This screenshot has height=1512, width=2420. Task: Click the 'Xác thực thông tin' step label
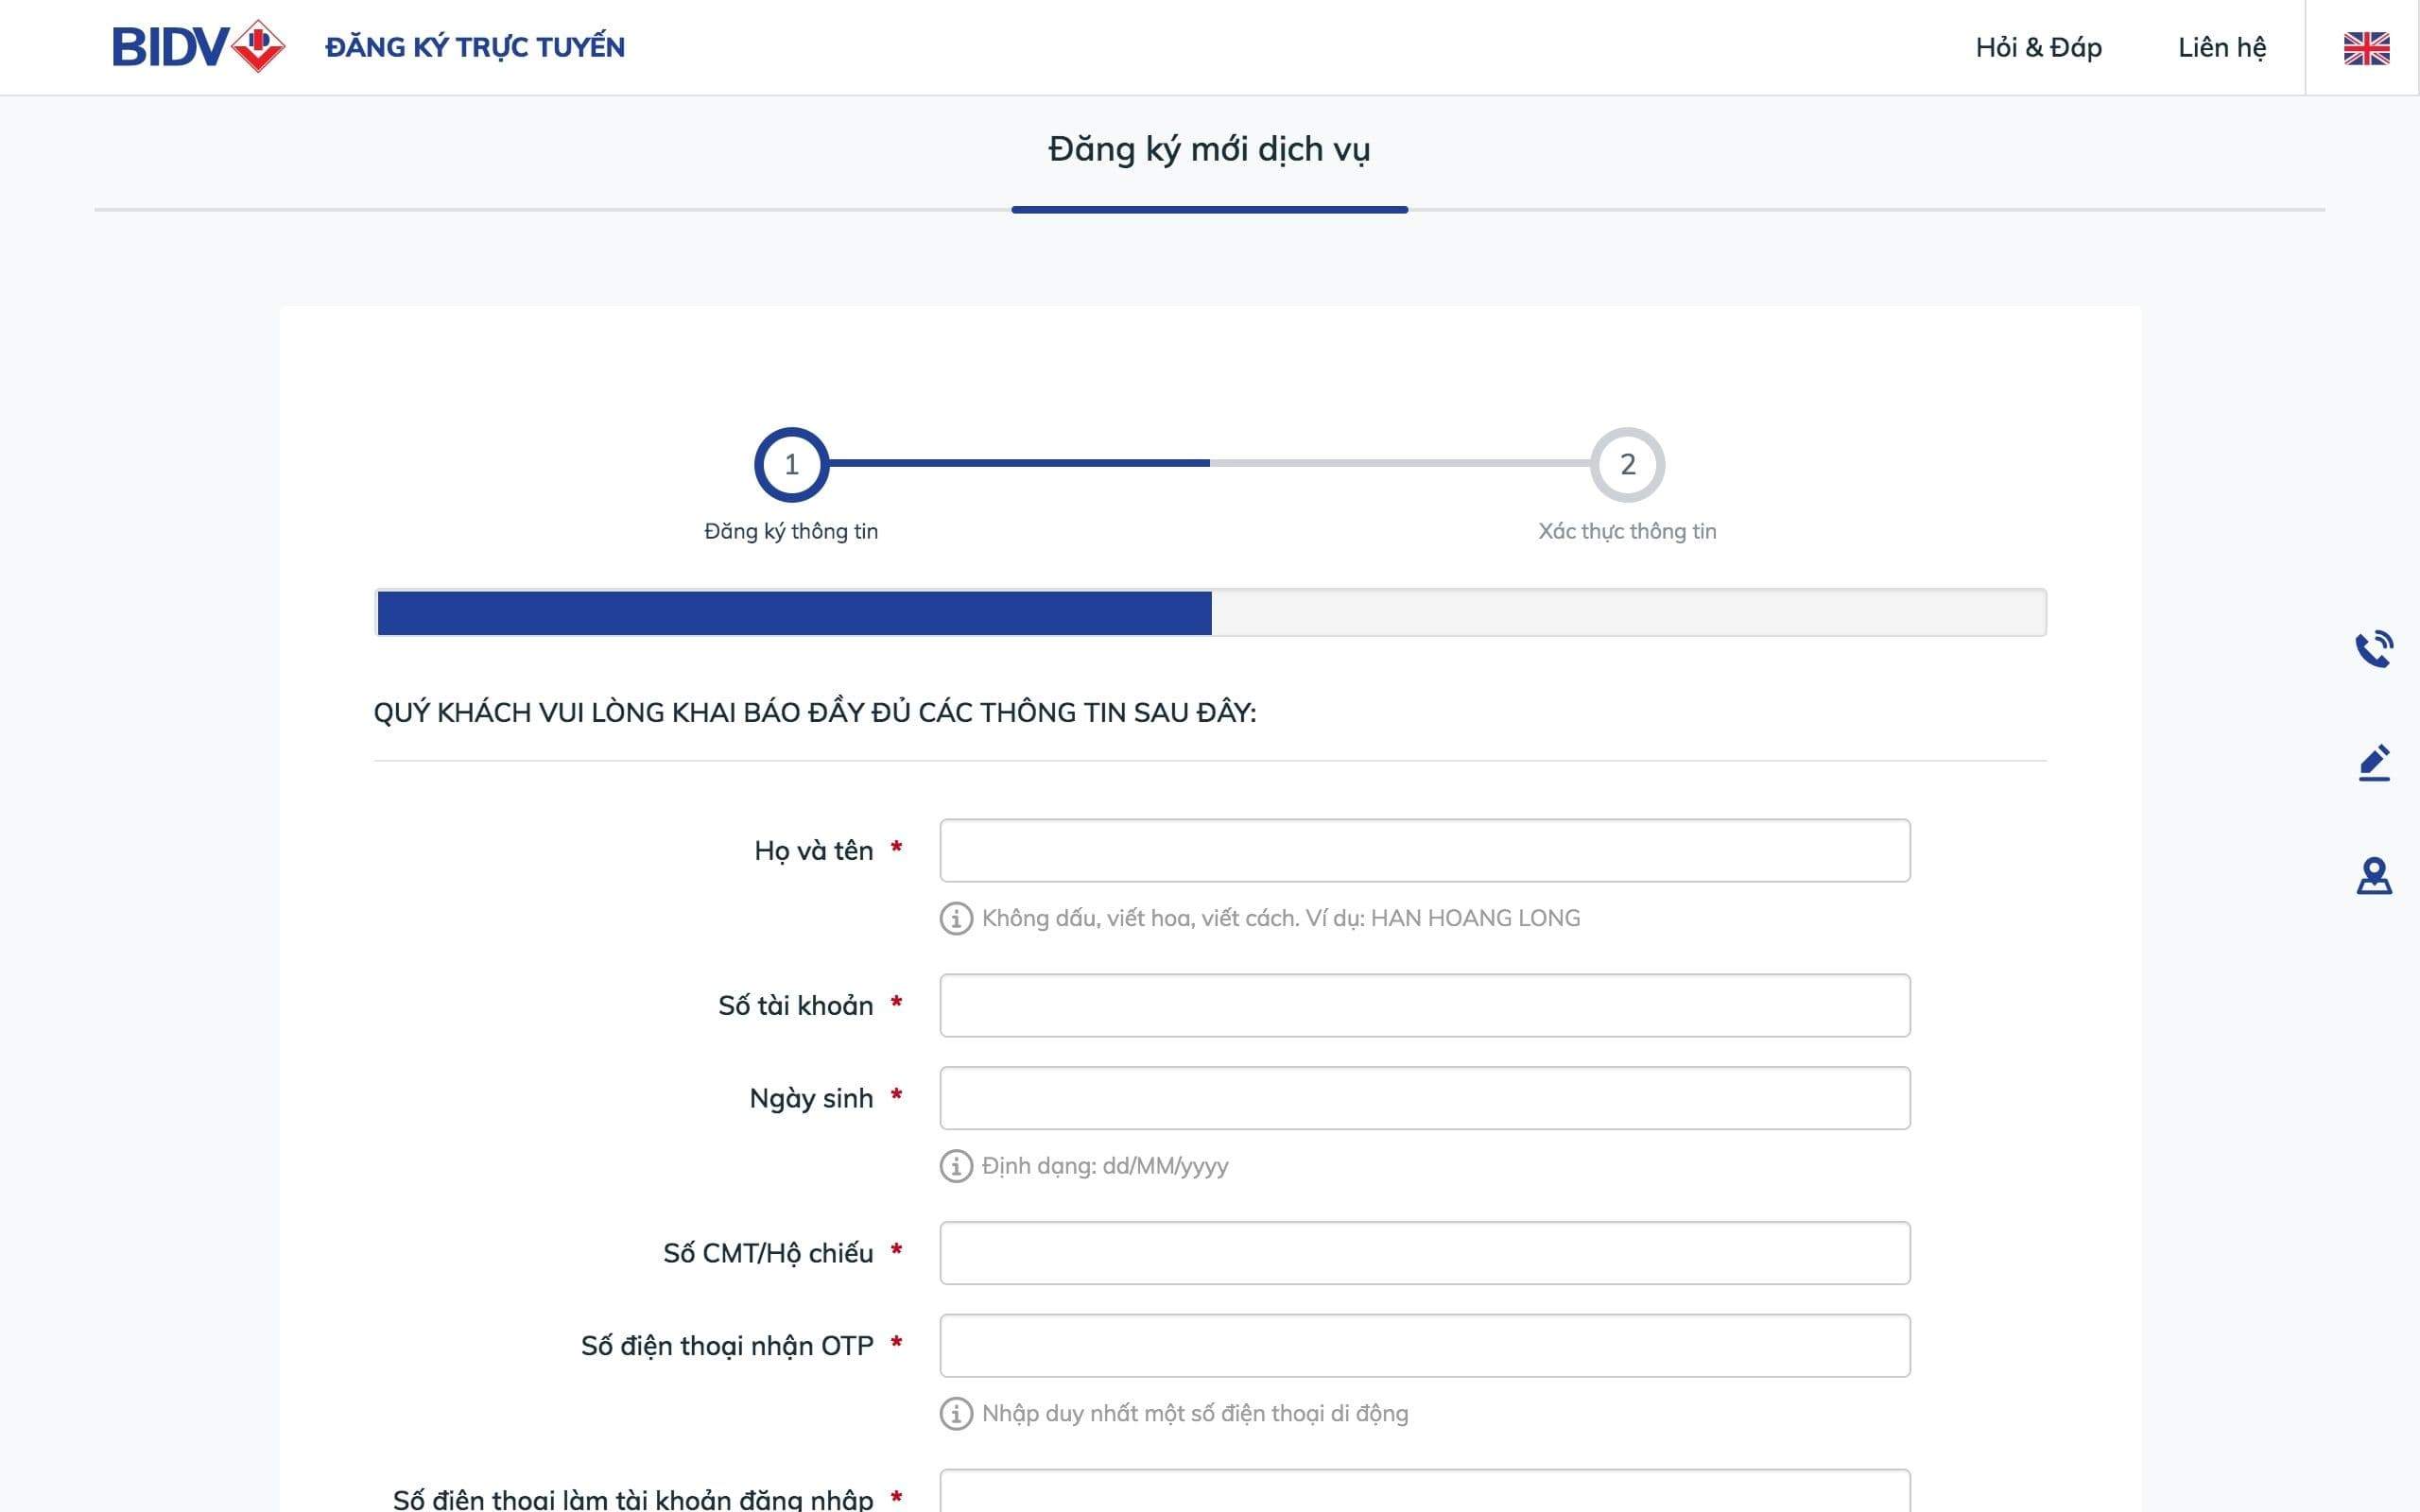1627,531
